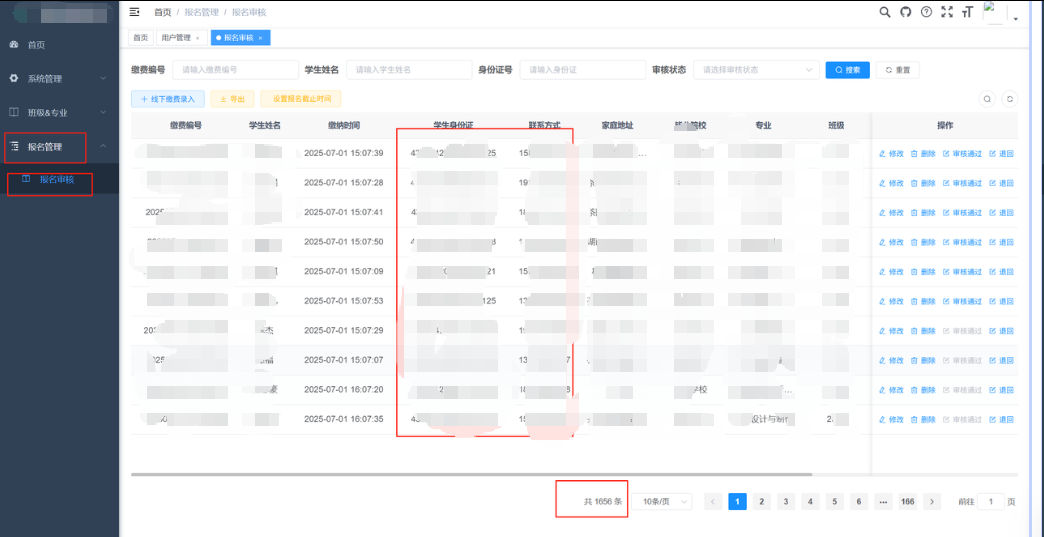The image size is (1044, 537).
Task: Switch to the 用户管理 tab
Action: pyautogui.click(x=181, y=38)
